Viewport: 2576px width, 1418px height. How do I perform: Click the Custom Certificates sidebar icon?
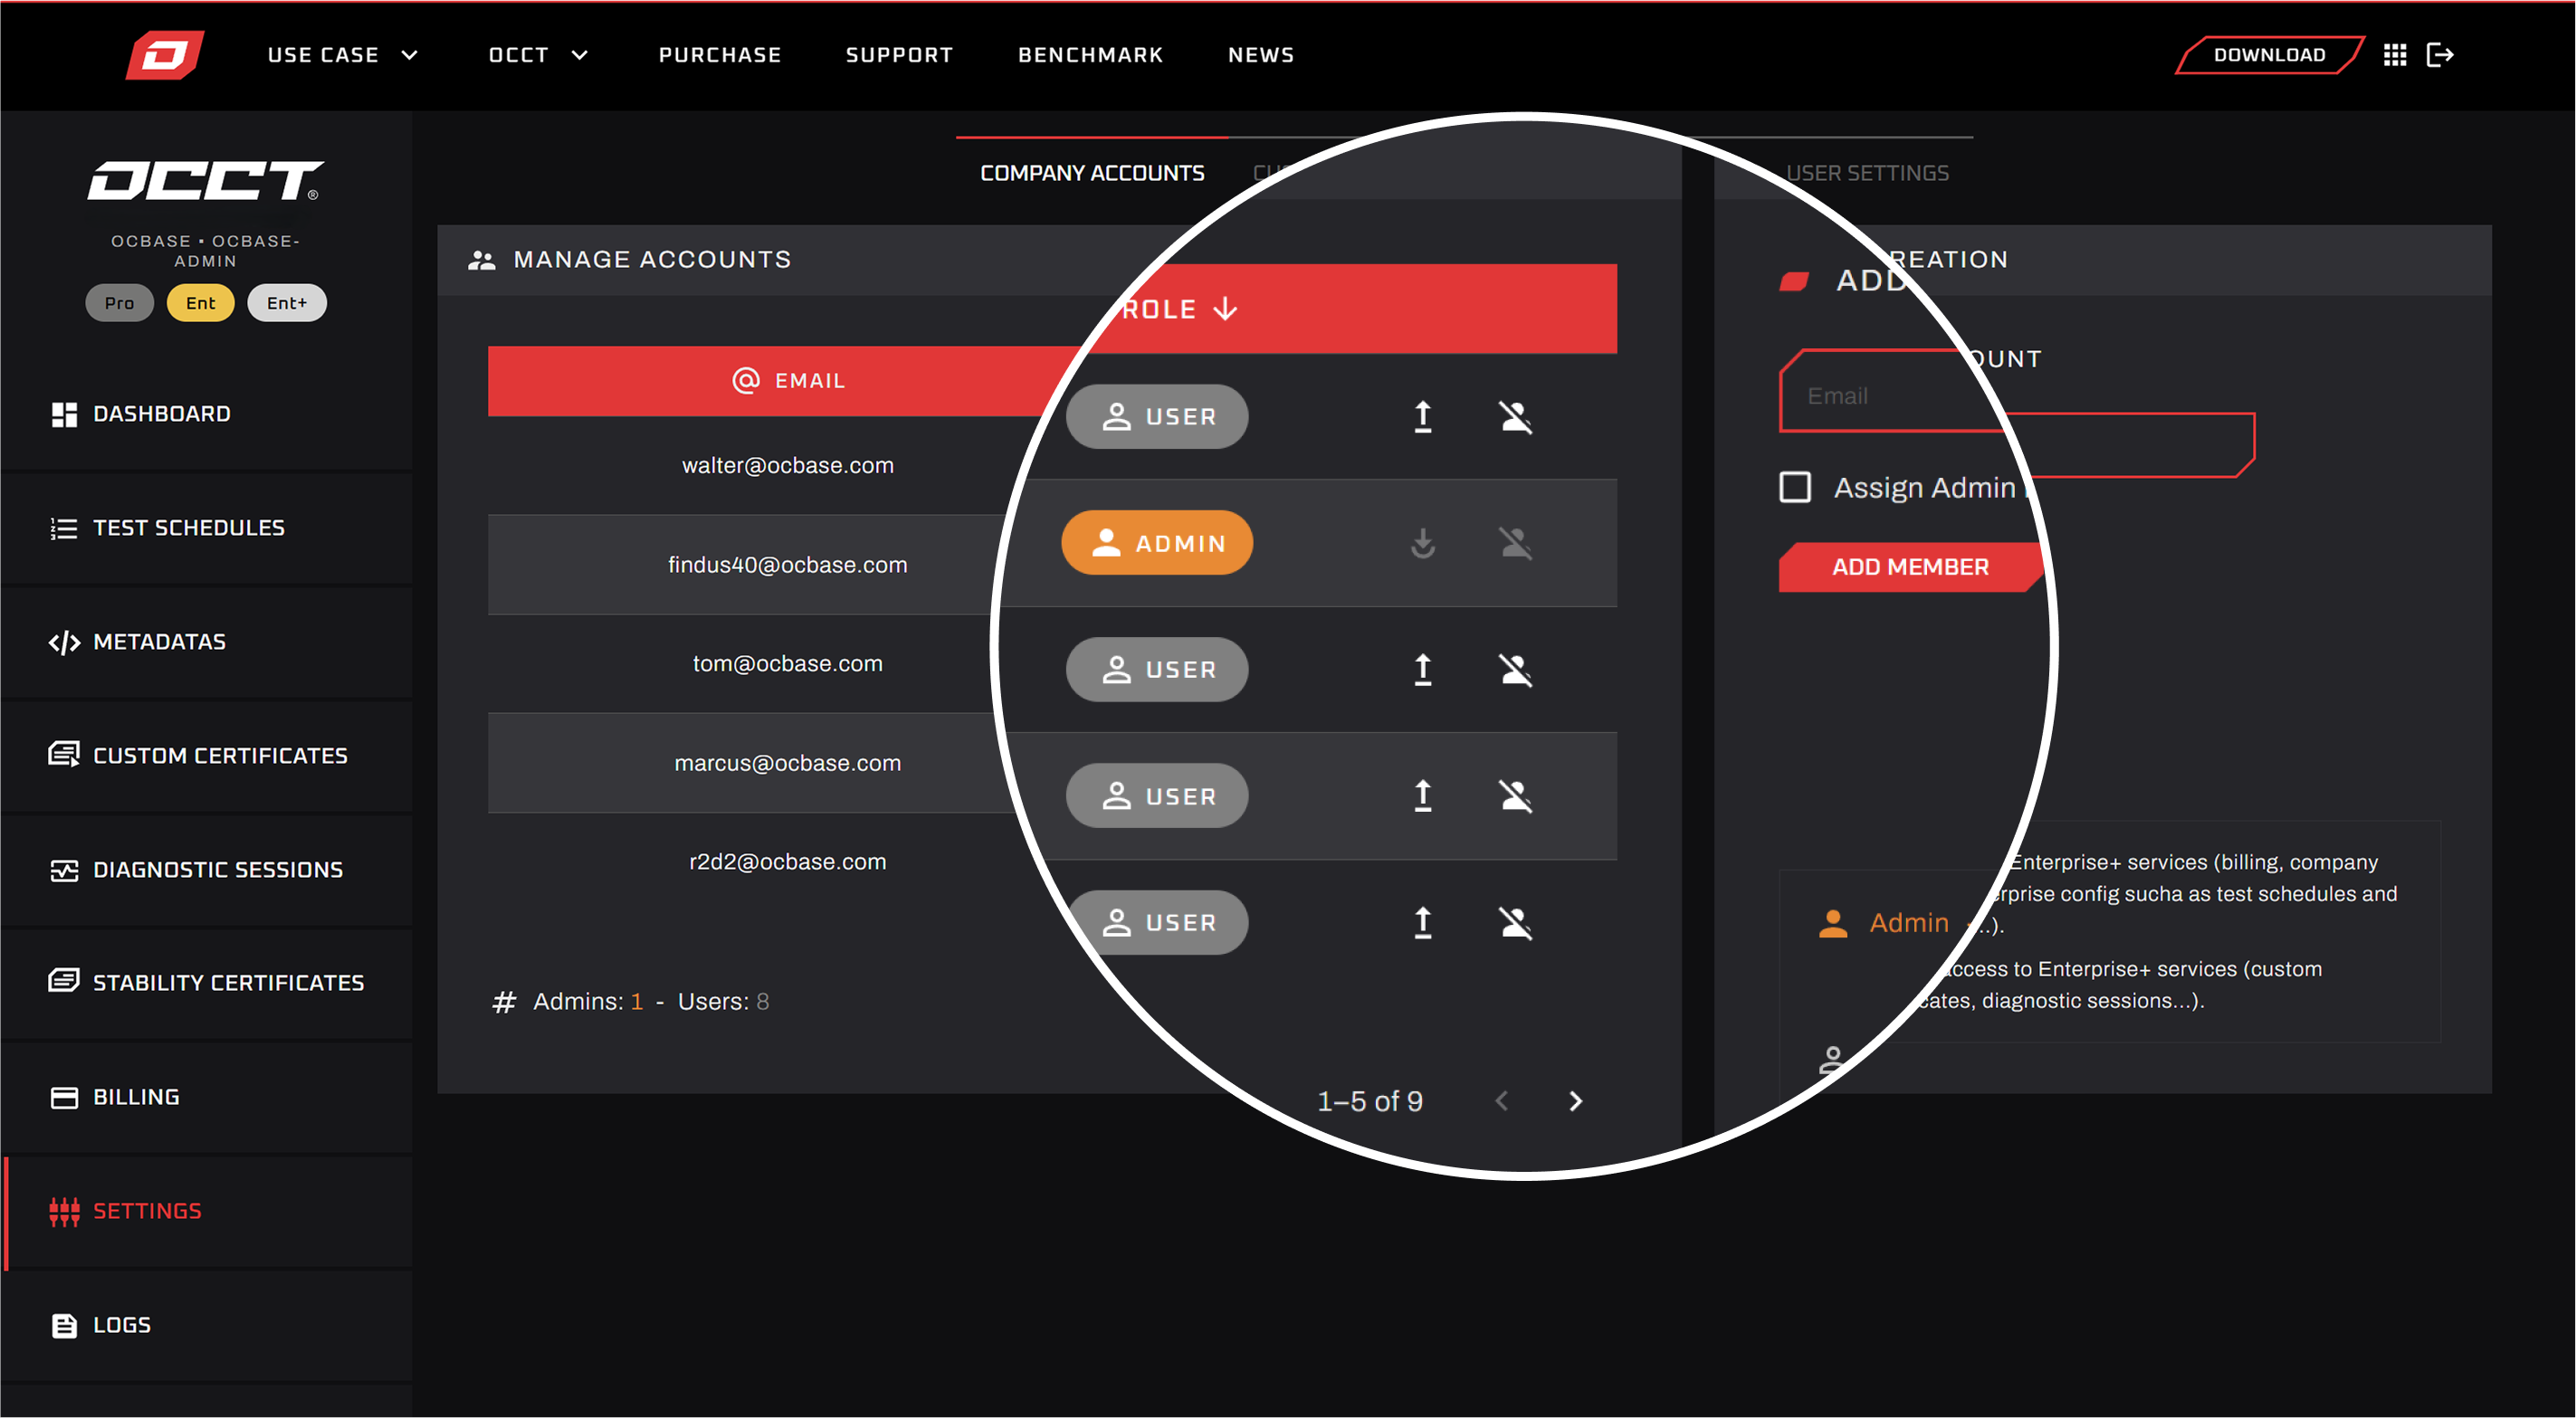[62, 755]
